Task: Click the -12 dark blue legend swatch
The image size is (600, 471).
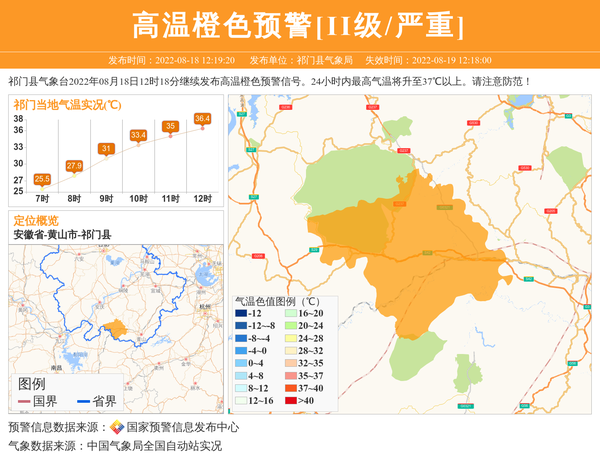Action: pos(240,313)
